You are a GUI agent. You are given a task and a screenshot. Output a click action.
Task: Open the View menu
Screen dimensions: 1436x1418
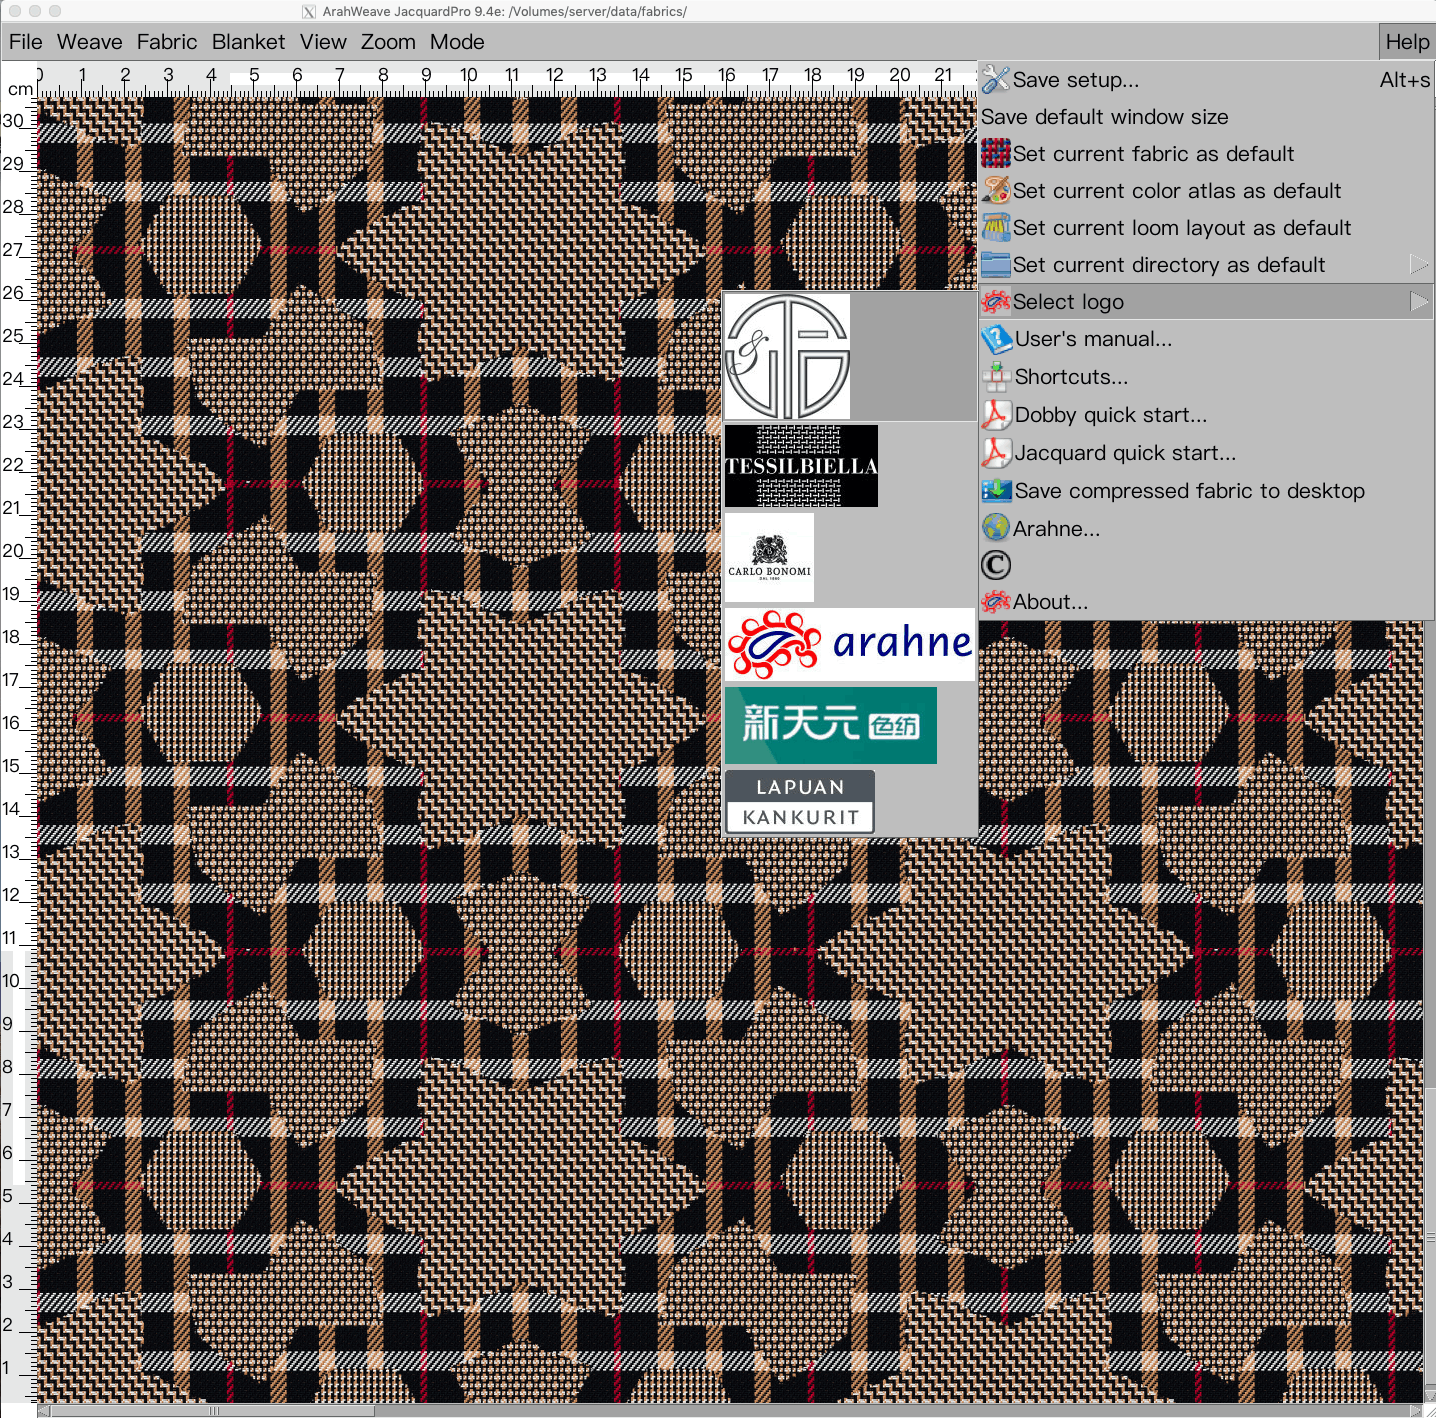(x=323, y=42)
